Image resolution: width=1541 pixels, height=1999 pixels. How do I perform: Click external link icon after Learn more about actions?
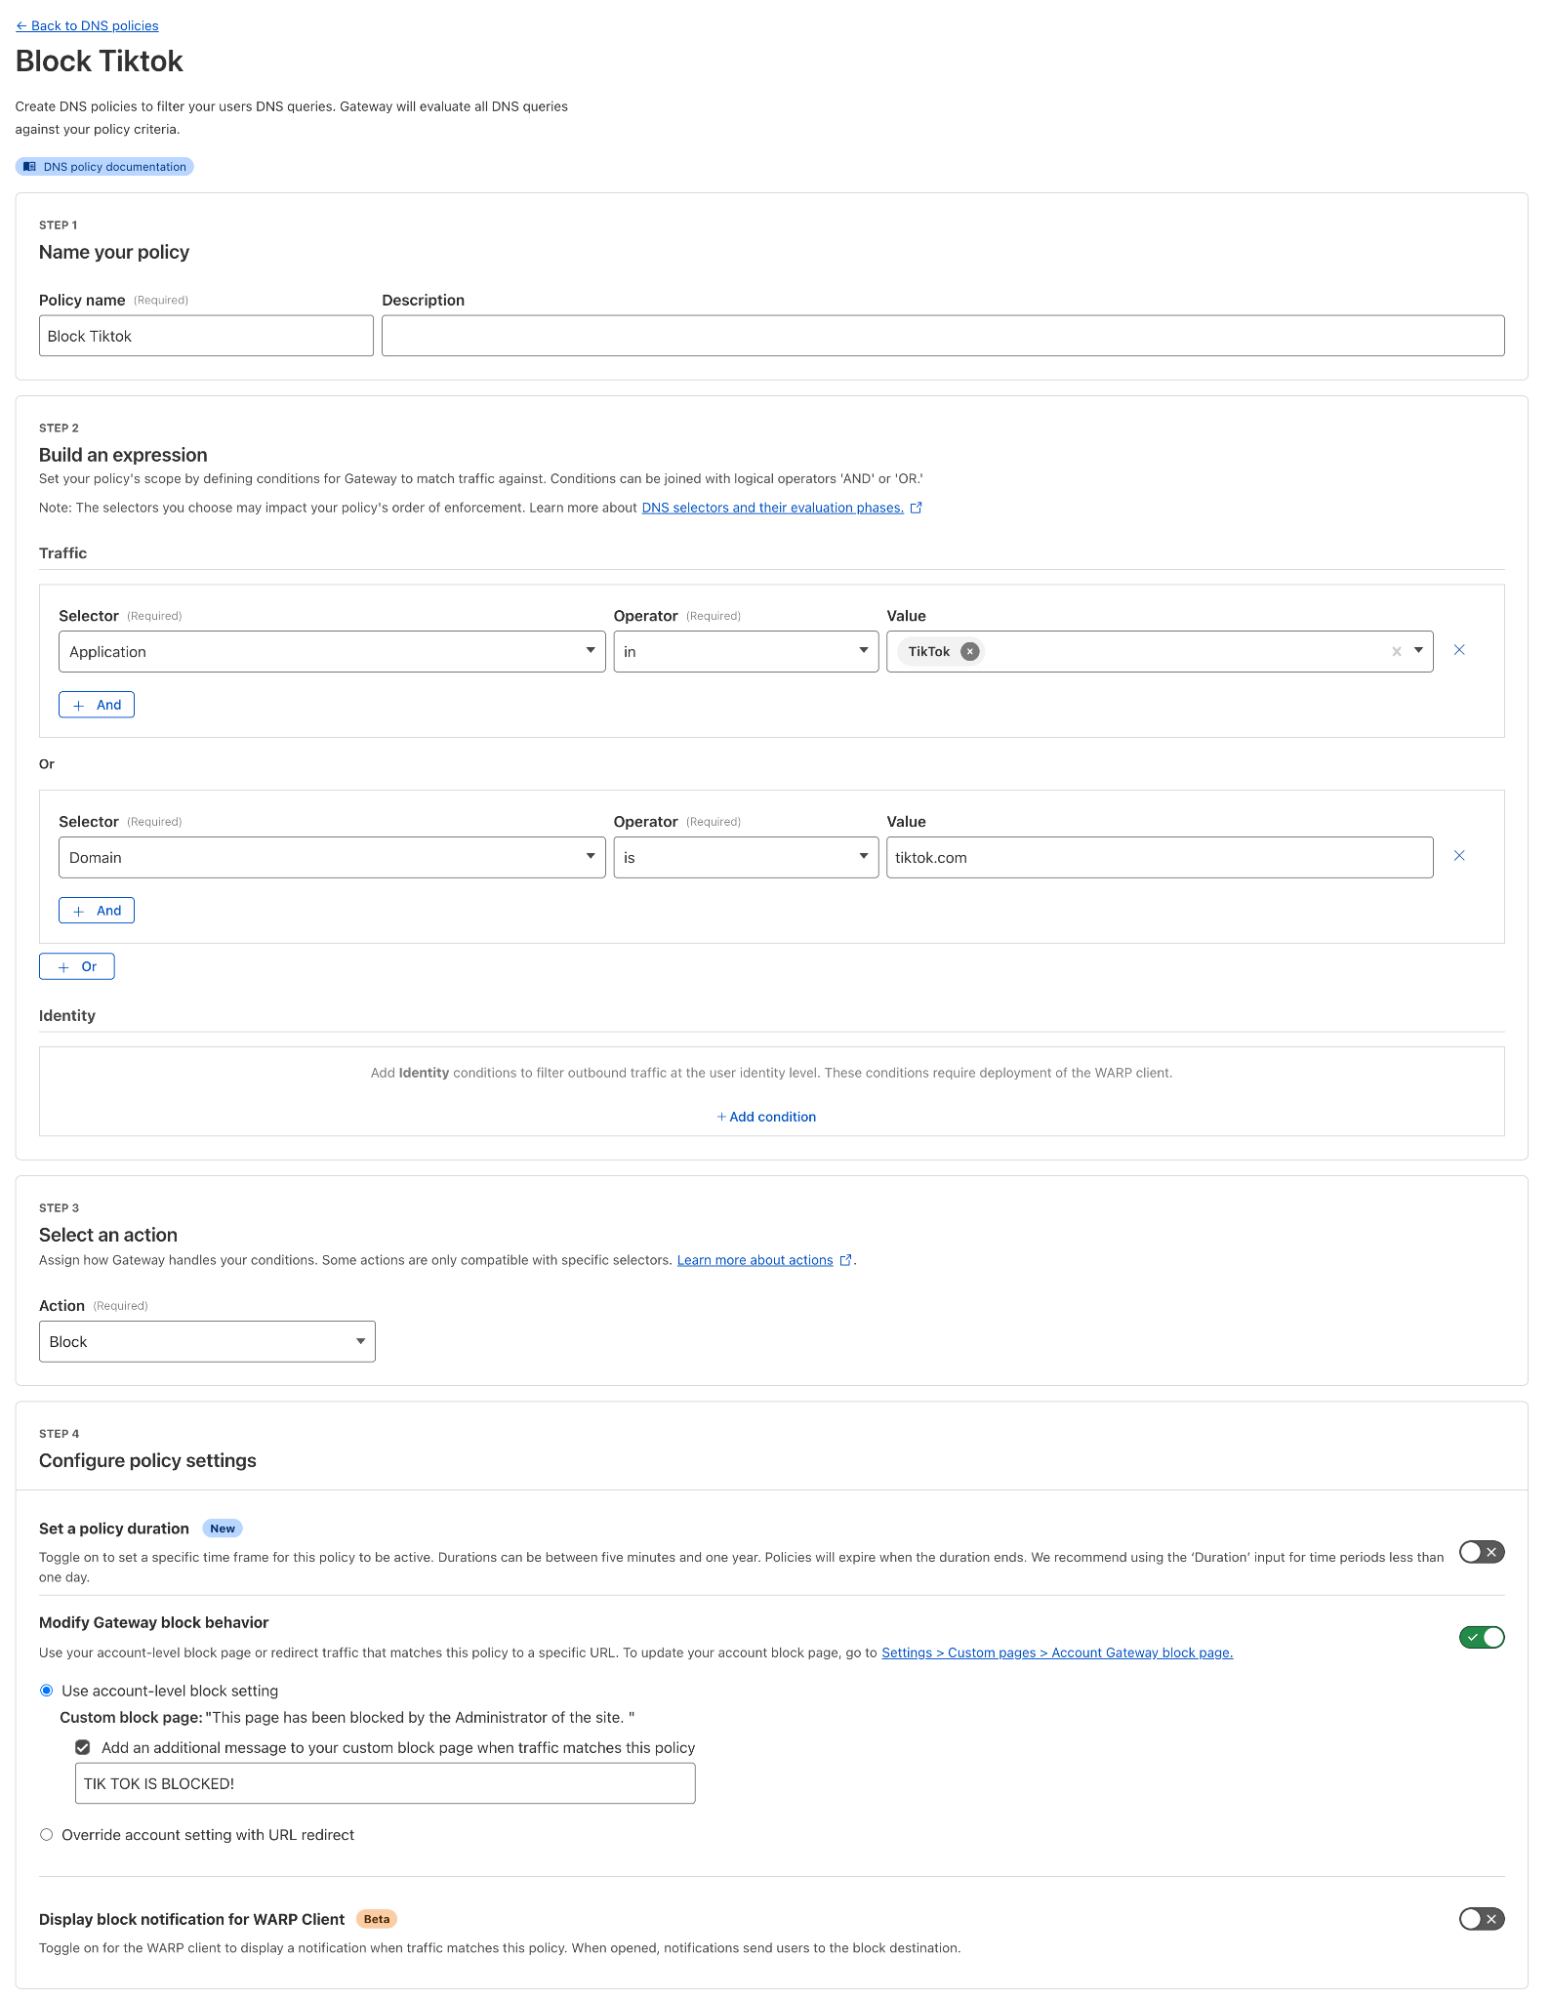(845, 1260)
